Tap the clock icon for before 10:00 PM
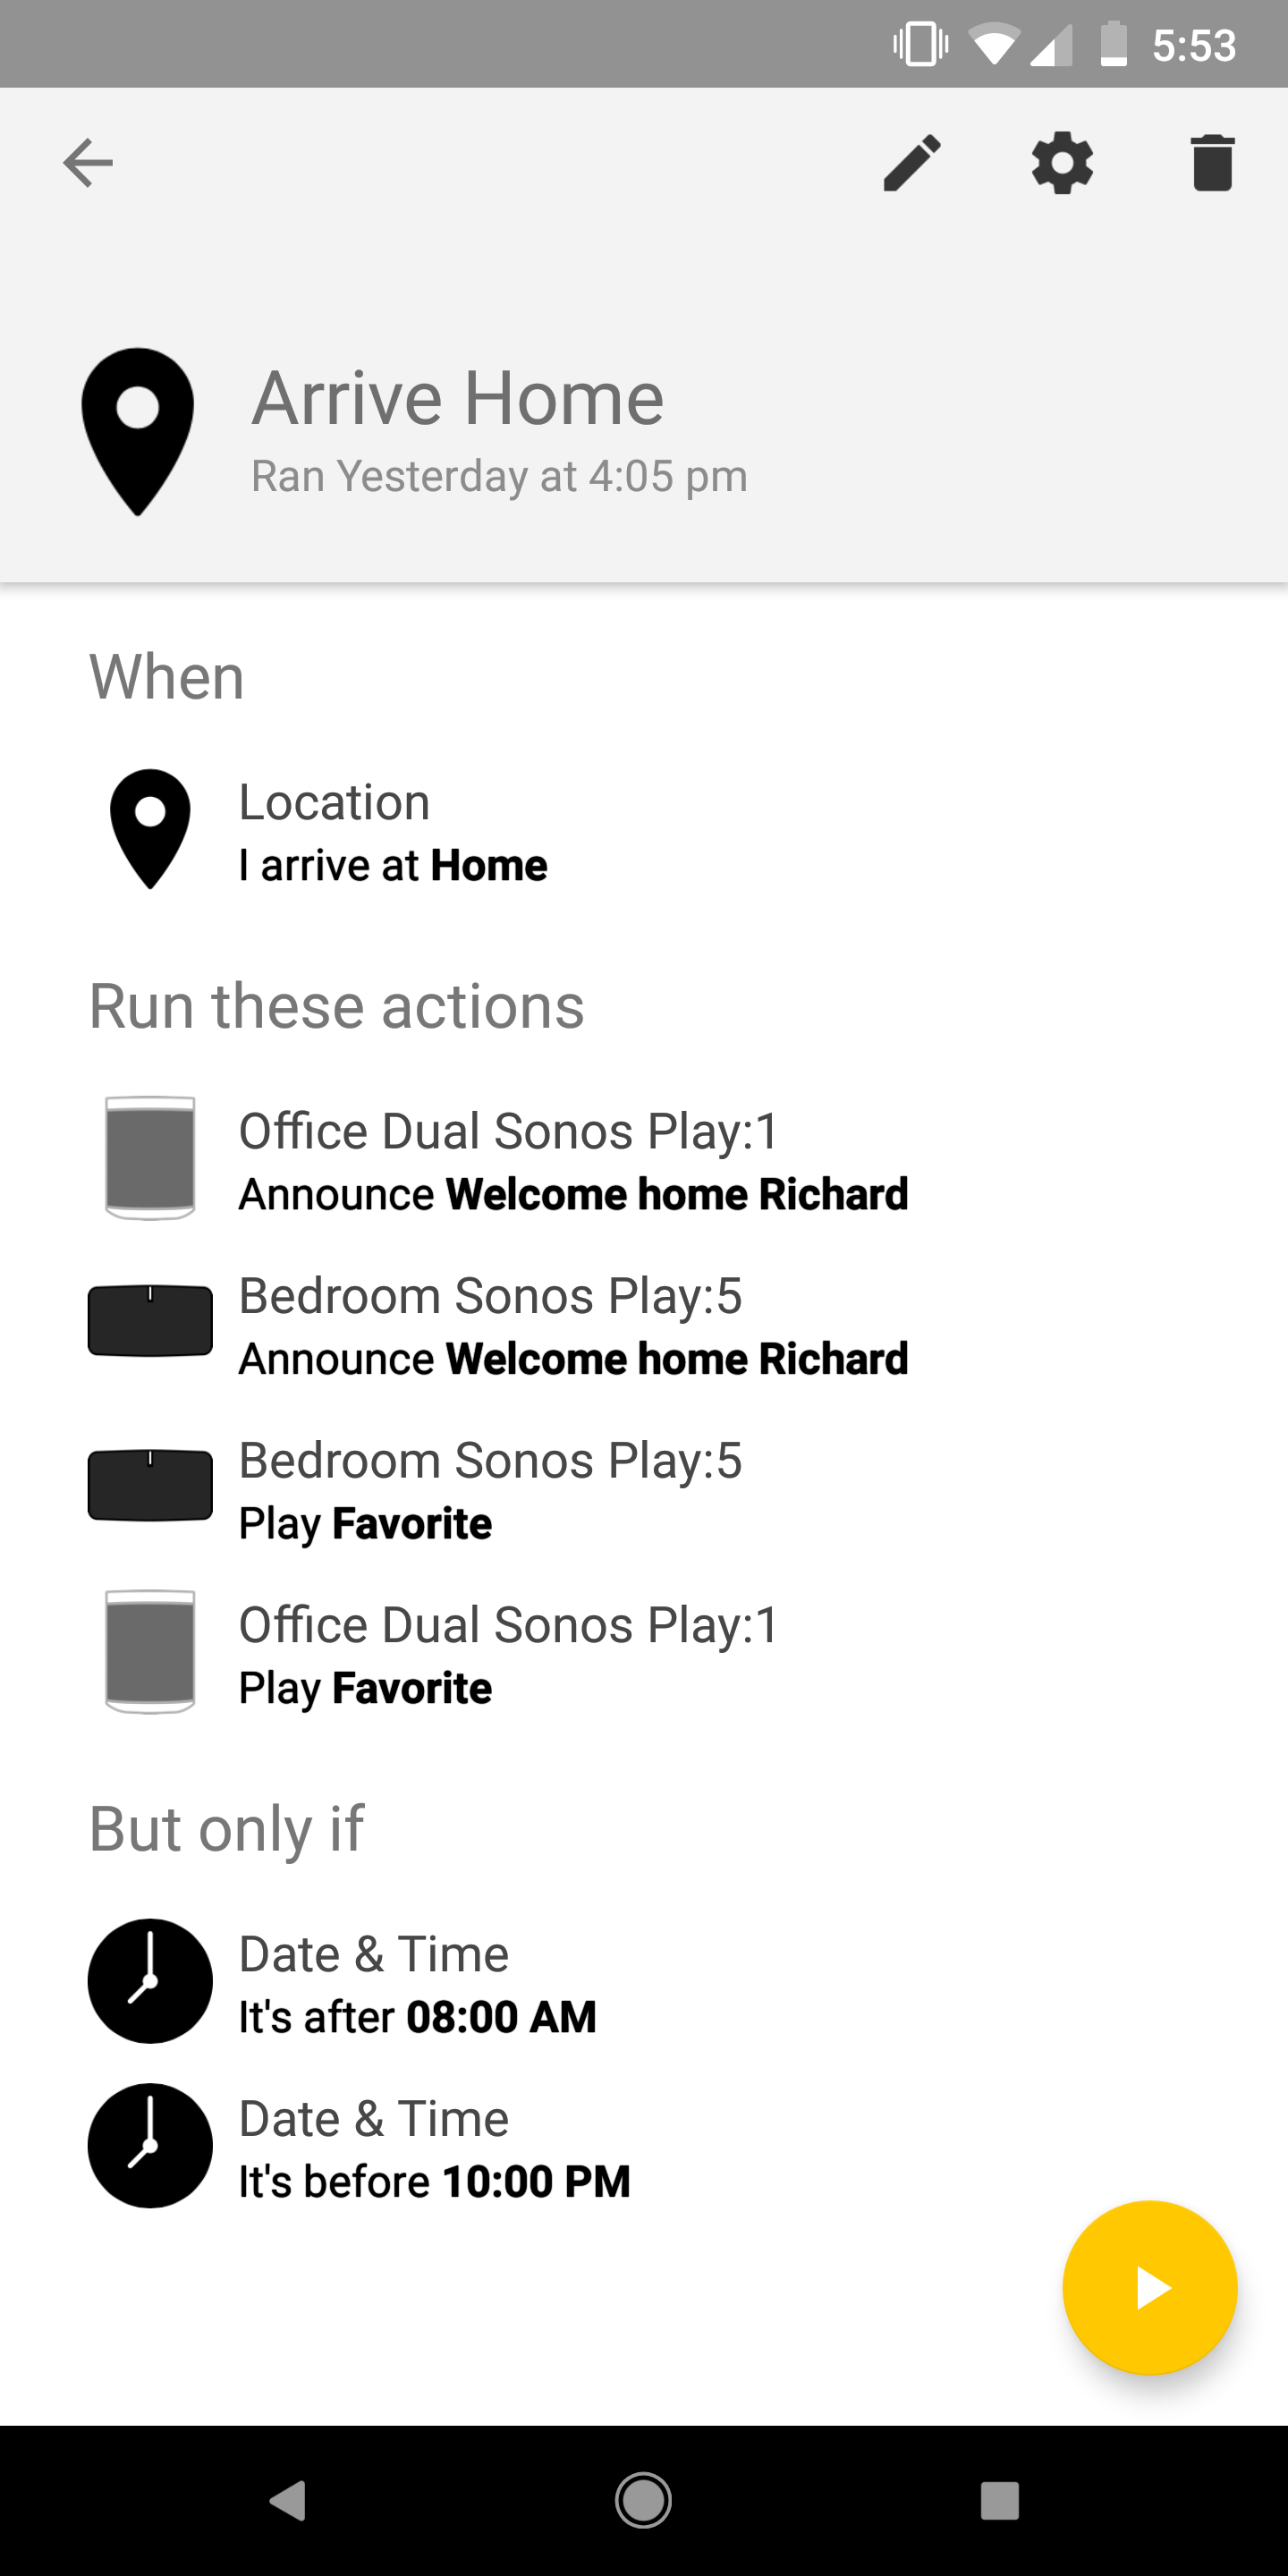The height and width of the screenshot is (2576, 1288). click(x=150, y=2145)
